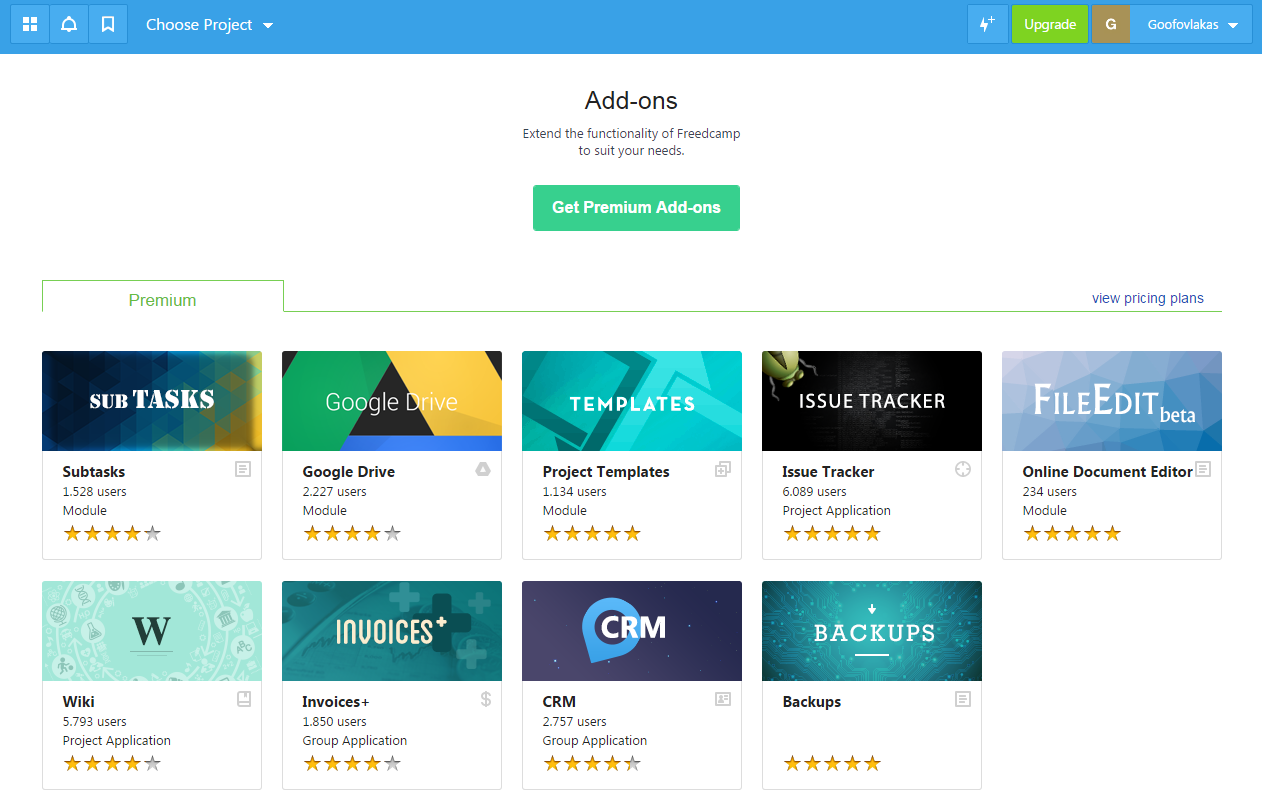1262x795 pixels.
Task: Click the Issue Tracker banner image
Action: tap(872, 401)
